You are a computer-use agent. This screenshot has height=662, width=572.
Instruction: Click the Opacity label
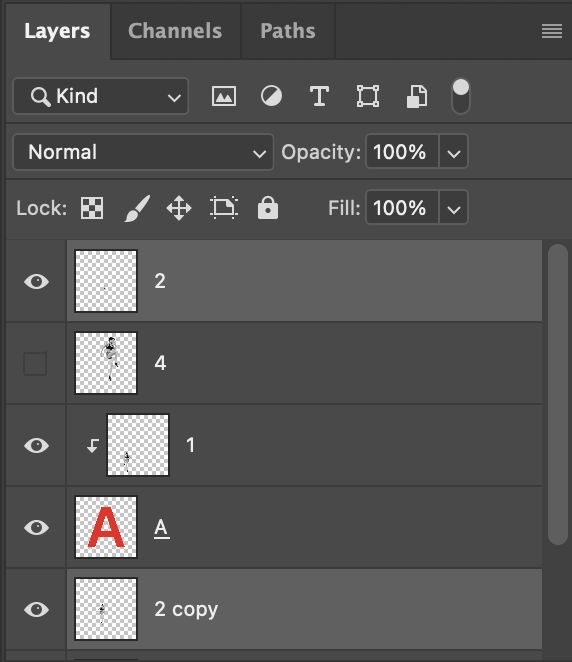tap(321, 152)
